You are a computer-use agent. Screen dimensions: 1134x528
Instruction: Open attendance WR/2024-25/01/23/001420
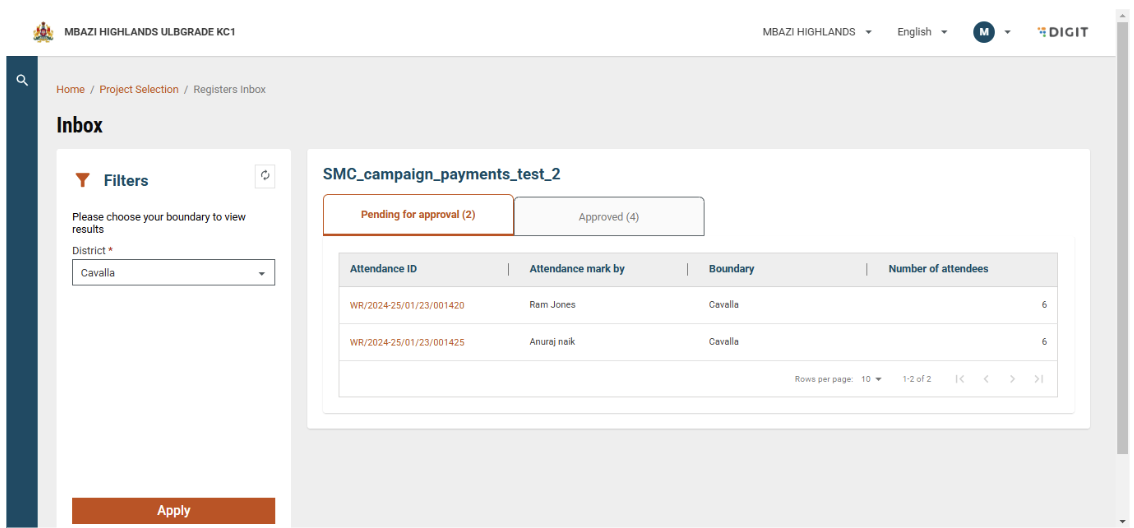click(407, 305)
